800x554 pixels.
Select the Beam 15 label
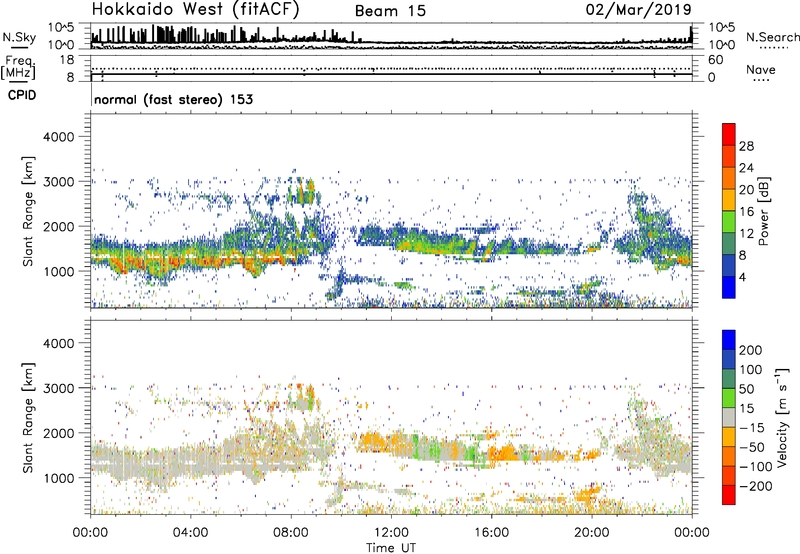pos(390,11)
